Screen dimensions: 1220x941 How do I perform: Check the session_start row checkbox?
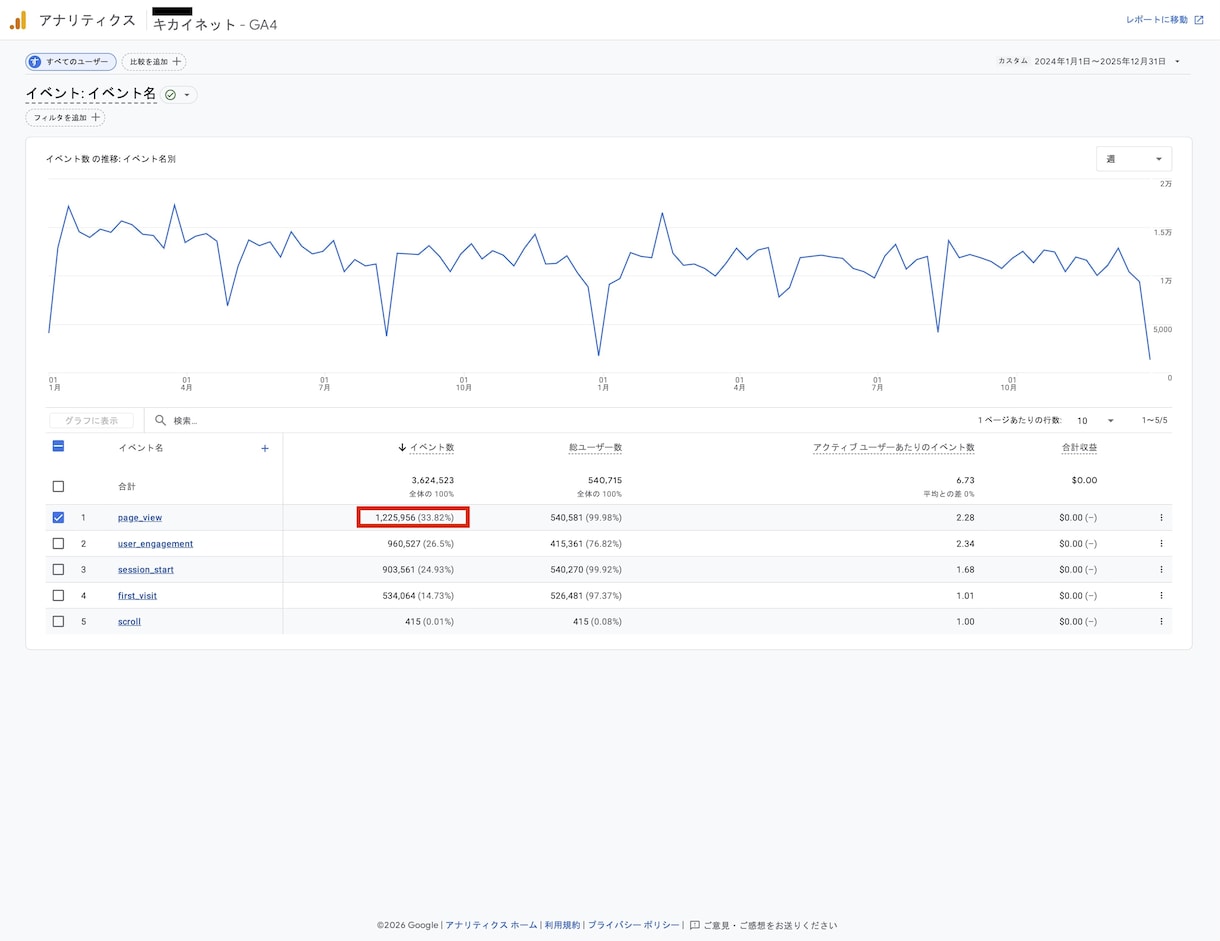58,570
